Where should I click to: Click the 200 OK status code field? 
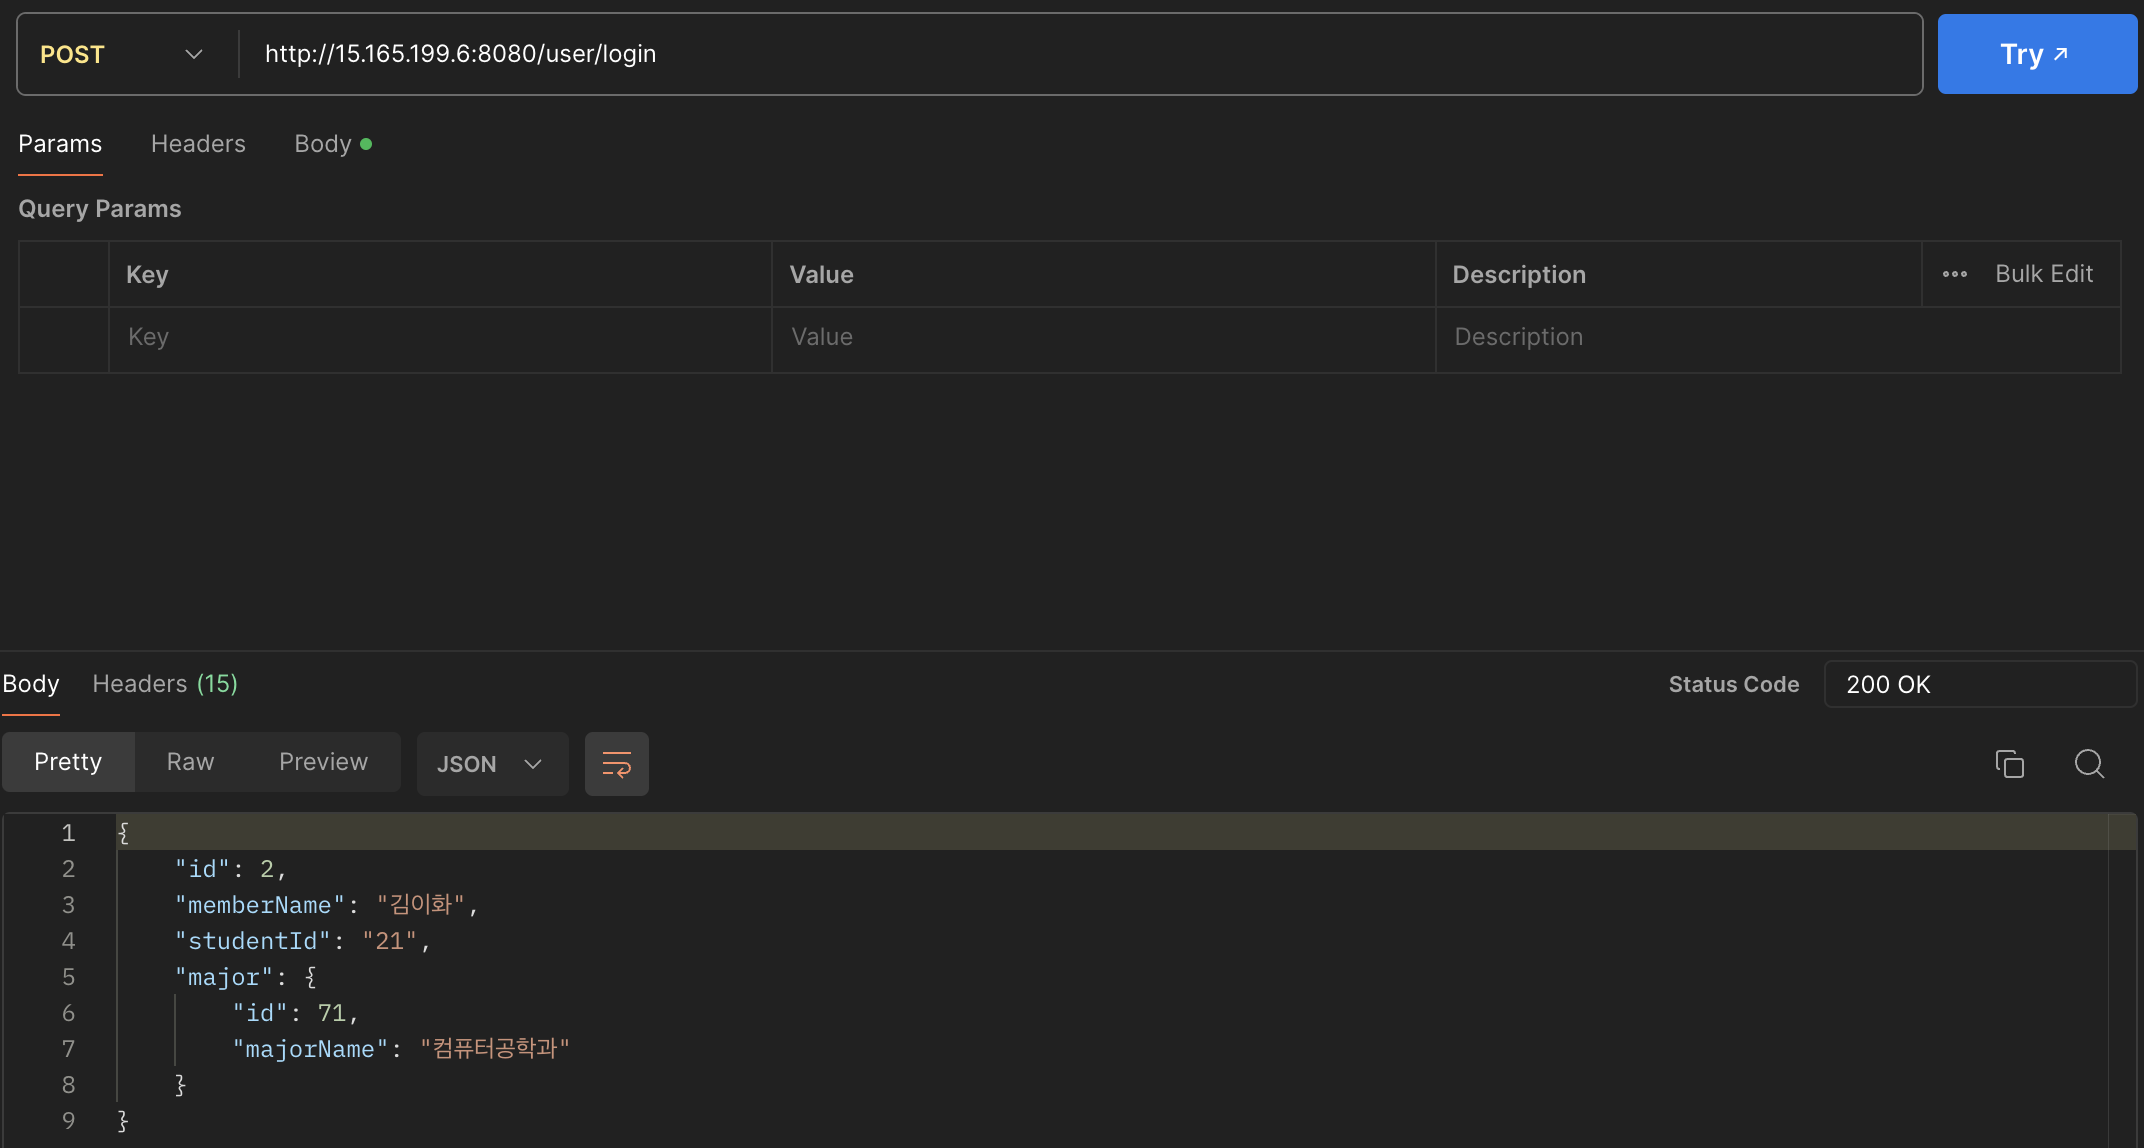coord(1979,684)
